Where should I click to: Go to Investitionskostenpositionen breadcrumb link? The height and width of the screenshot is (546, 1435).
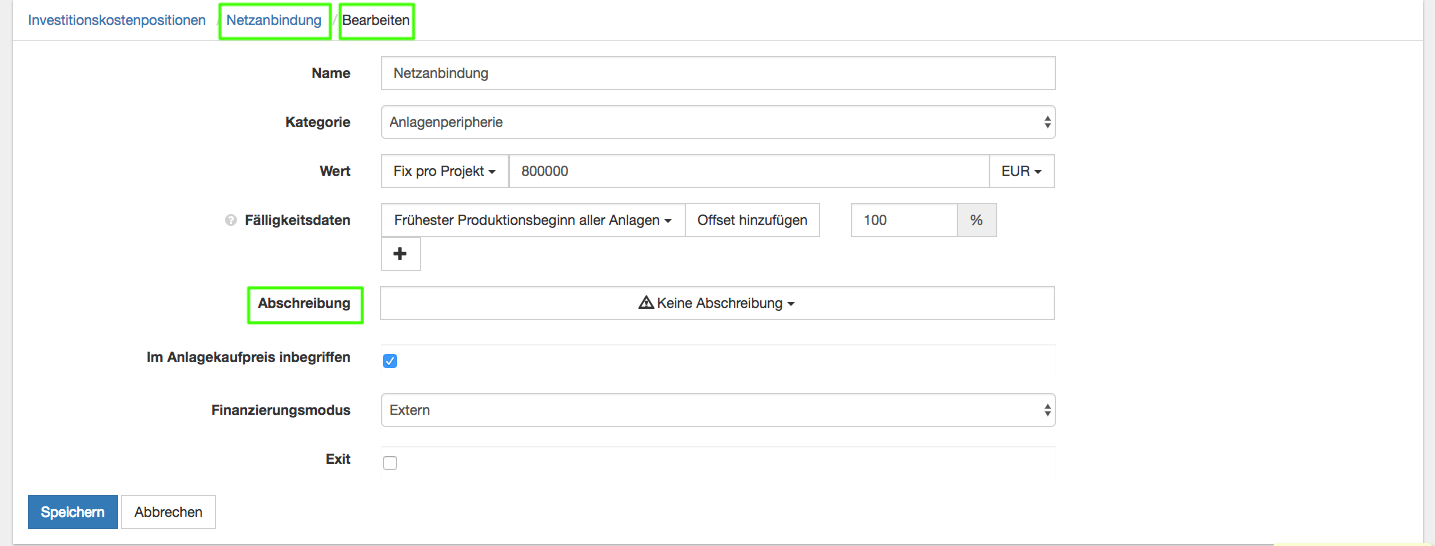[117, 20]
